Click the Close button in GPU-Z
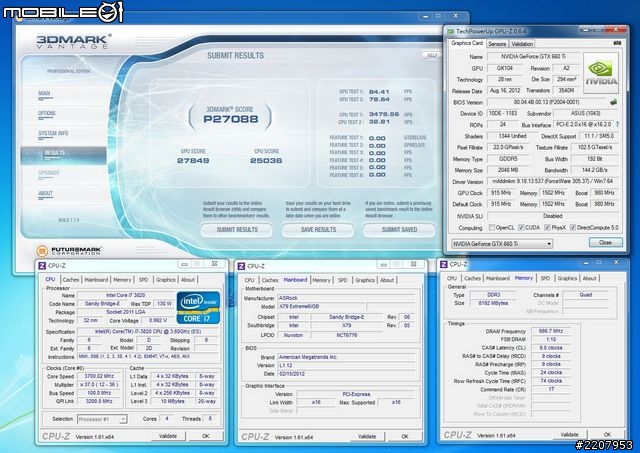This screenshot has width=640, height=453. coord(605,242)
